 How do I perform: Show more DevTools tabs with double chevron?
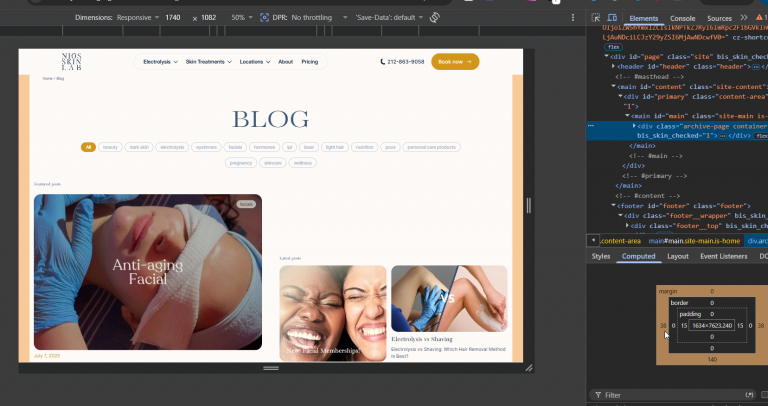tap(744, 18)
